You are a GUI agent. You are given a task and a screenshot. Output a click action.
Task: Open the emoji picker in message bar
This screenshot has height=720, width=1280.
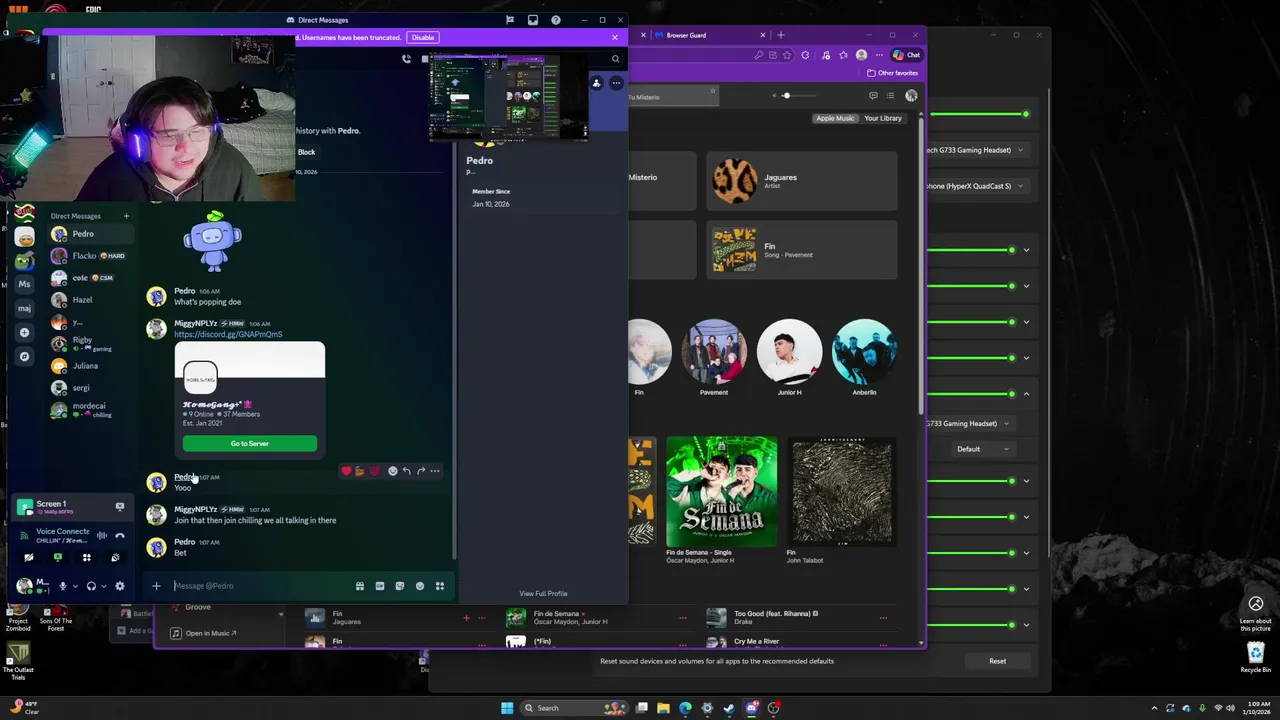click(x=420, y=586)
